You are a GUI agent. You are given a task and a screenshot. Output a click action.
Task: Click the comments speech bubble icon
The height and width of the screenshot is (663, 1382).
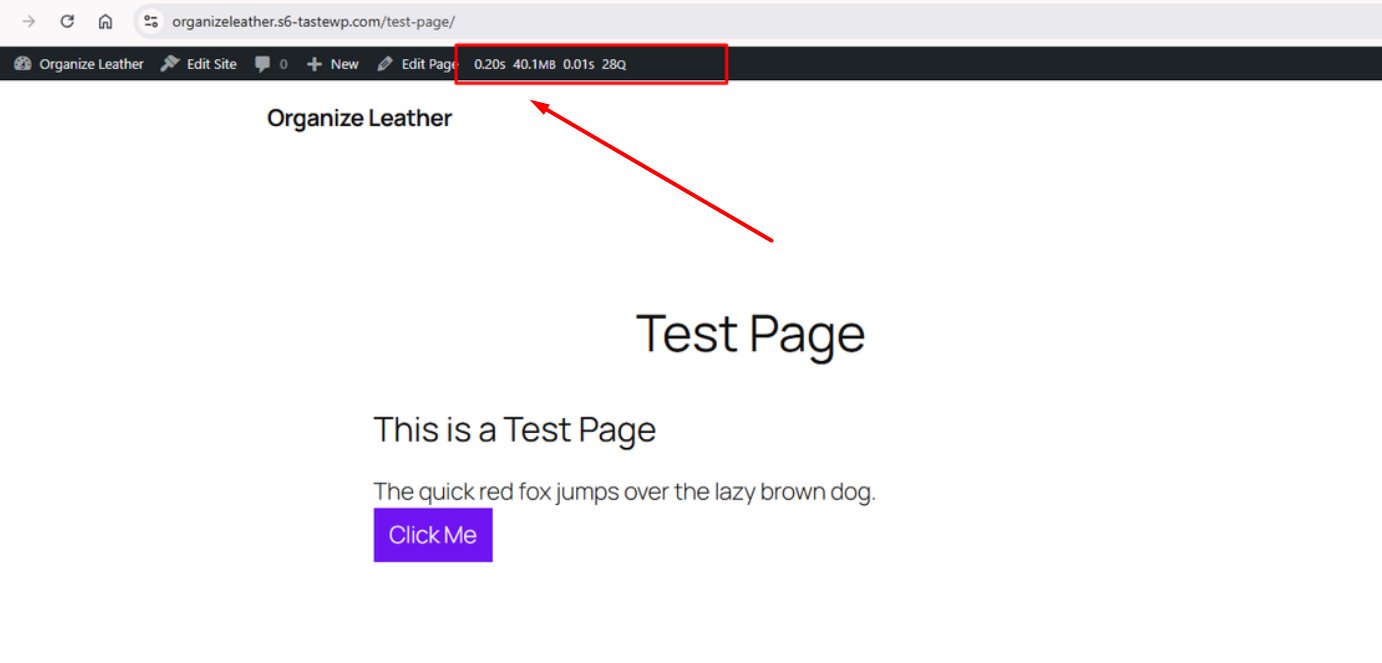262,64
